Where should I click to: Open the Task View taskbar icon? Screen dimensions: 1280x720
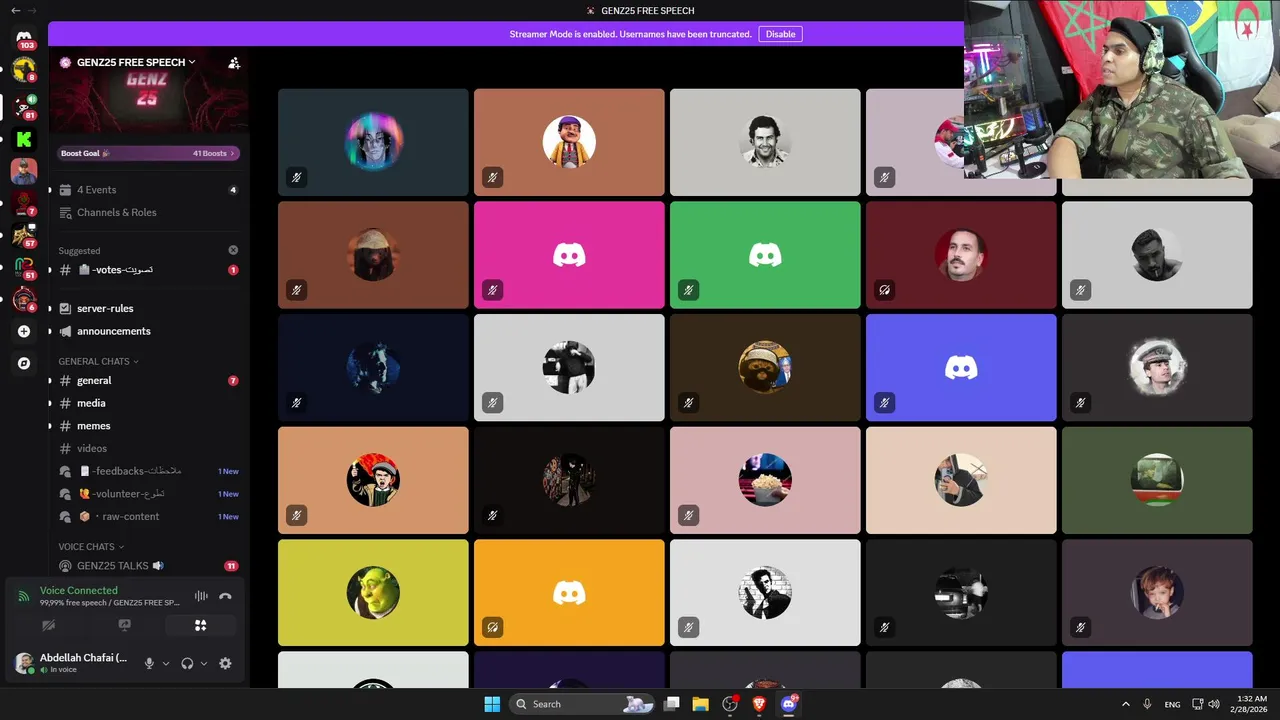(x=672, y=704)
